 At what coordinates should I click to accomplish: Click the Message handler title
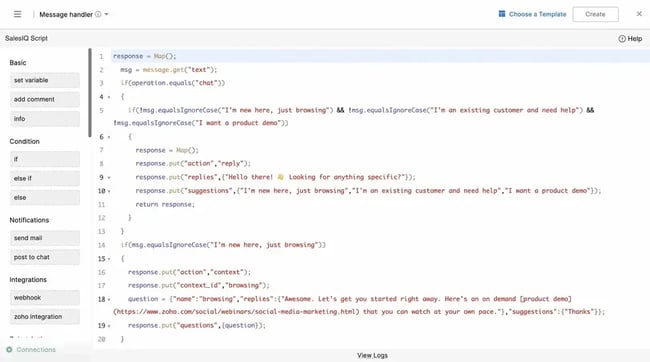coord(66,14)
